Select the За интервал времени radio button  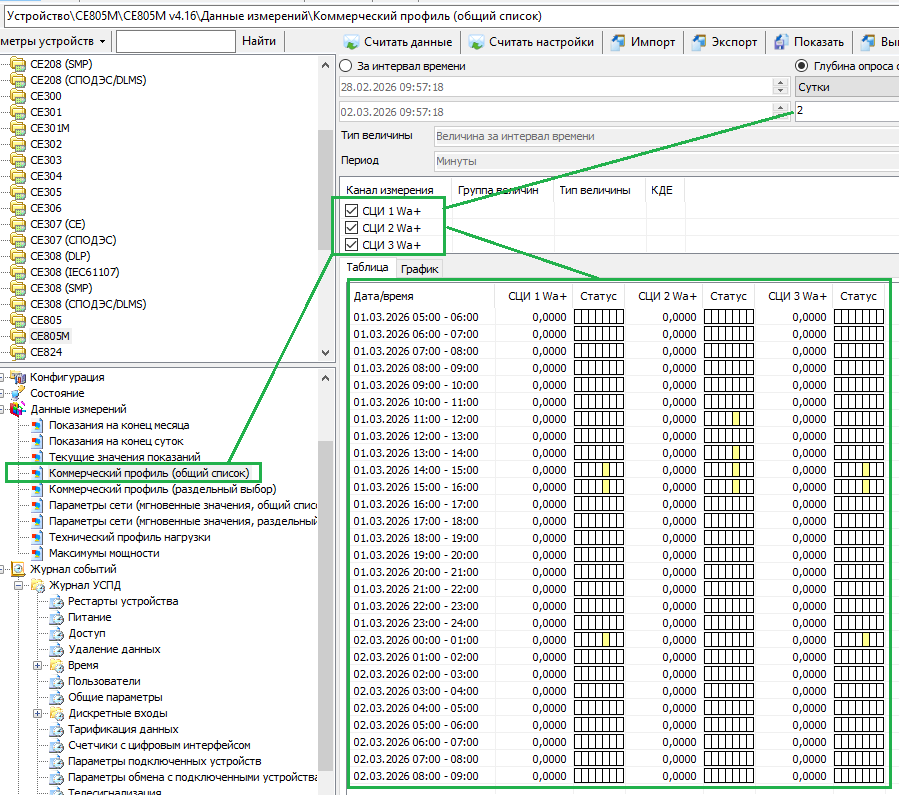tap(346, 66)
